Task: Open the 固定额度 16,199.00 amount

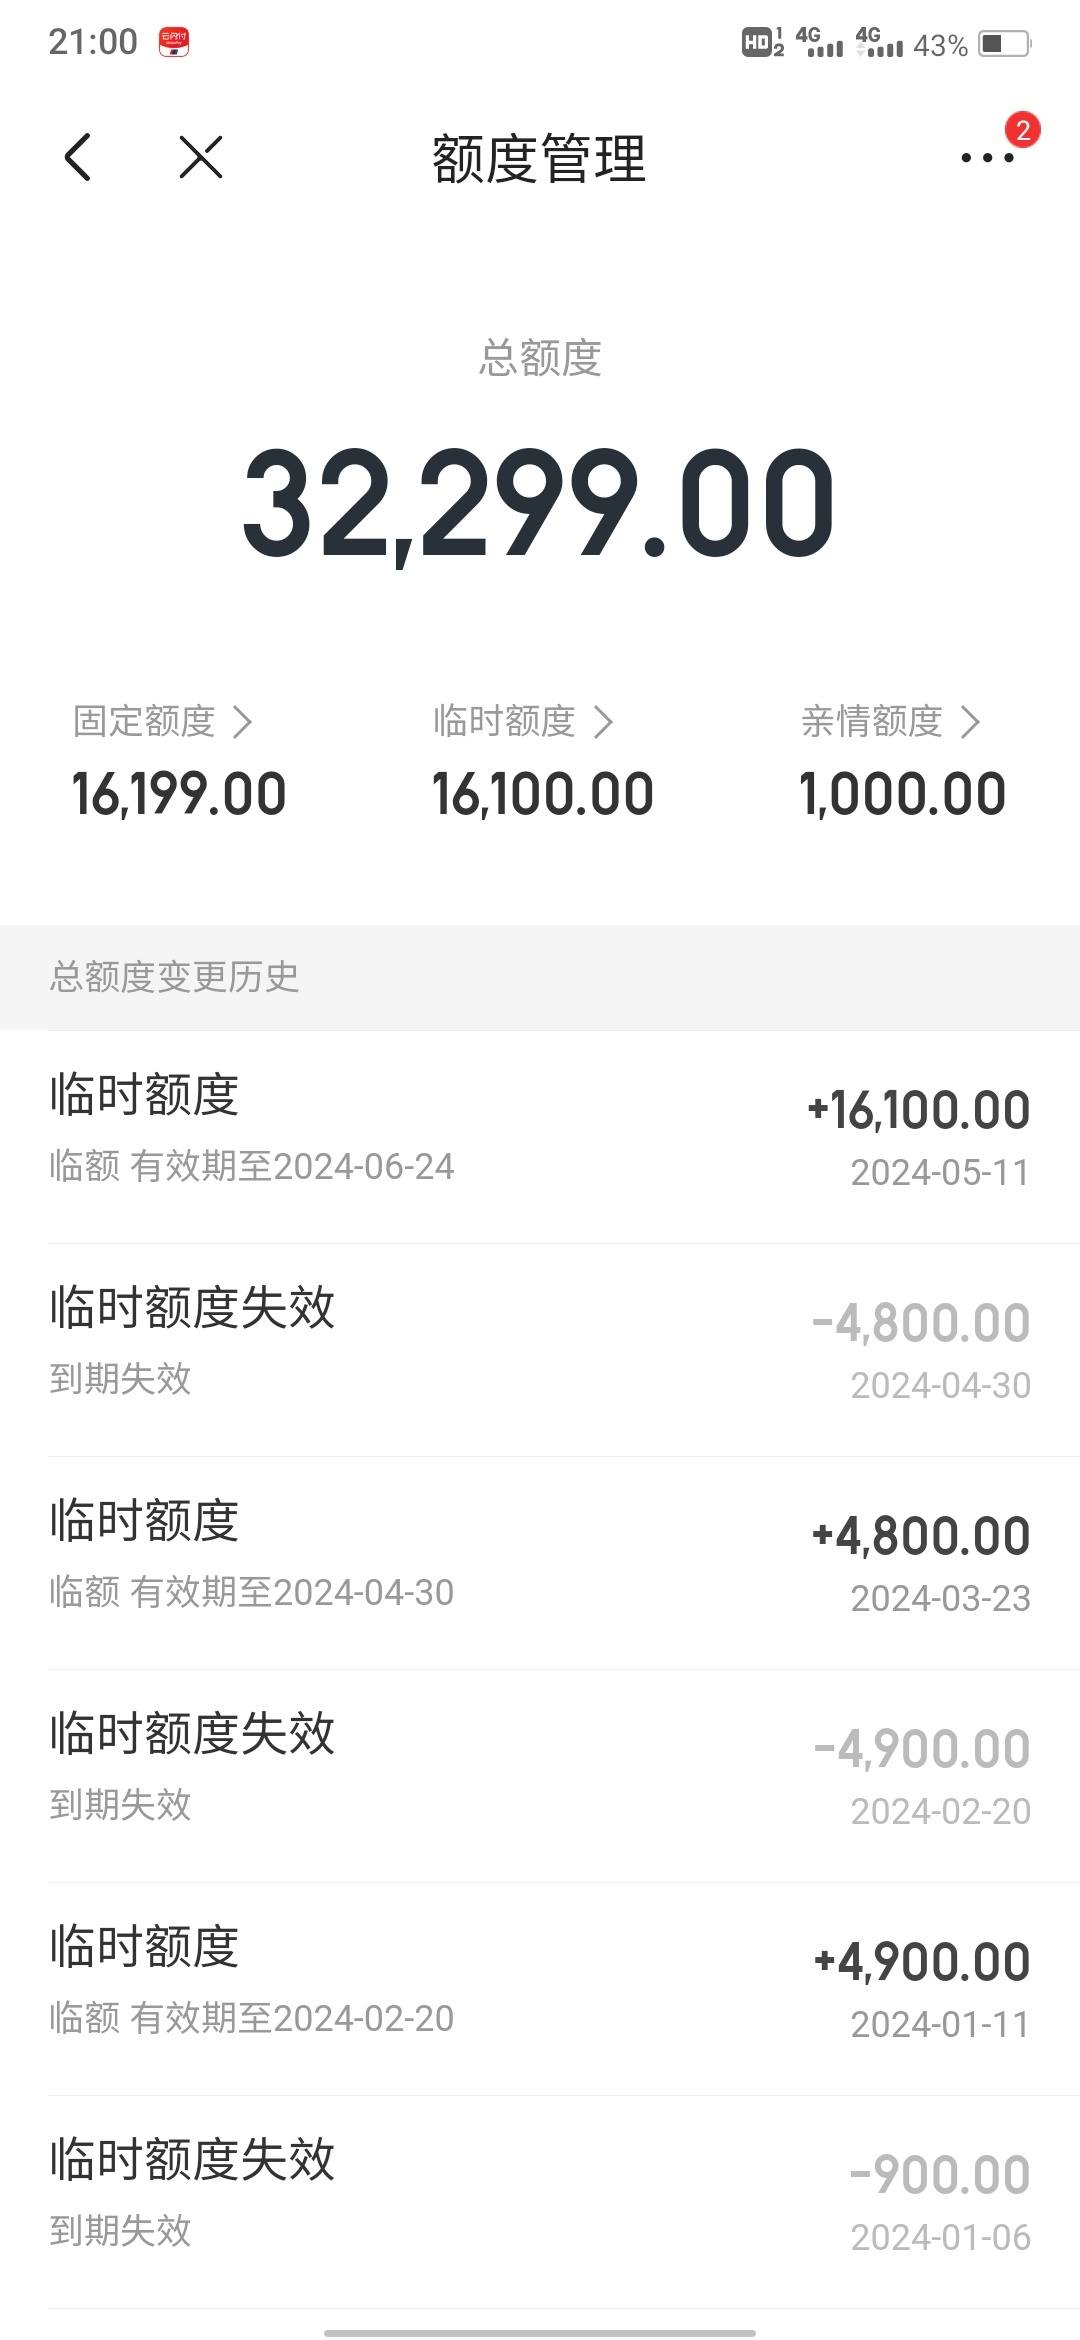Action: pos(179,794)
